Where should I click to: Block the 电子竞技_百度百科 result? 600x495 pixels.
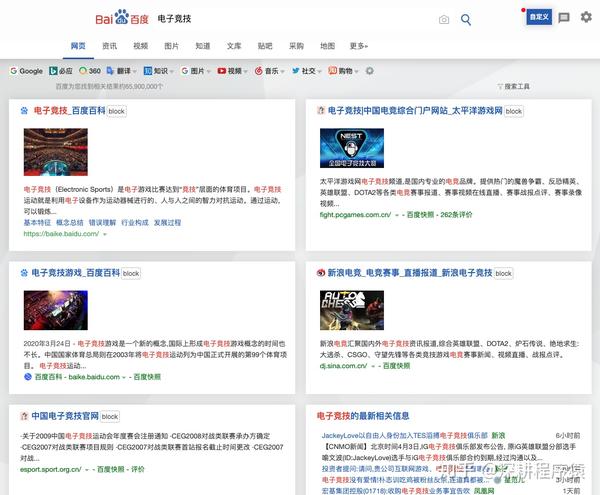[x=116, y=111]
